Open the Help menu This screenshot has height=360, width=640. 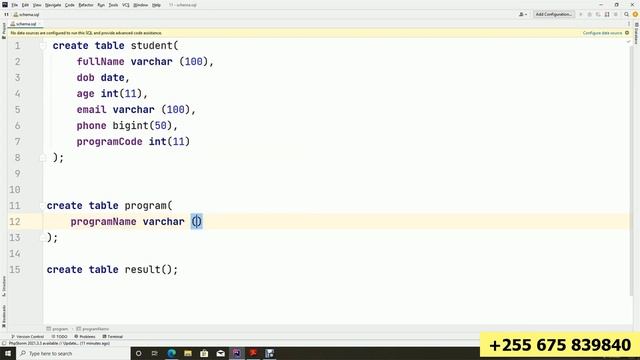(156, 5)
